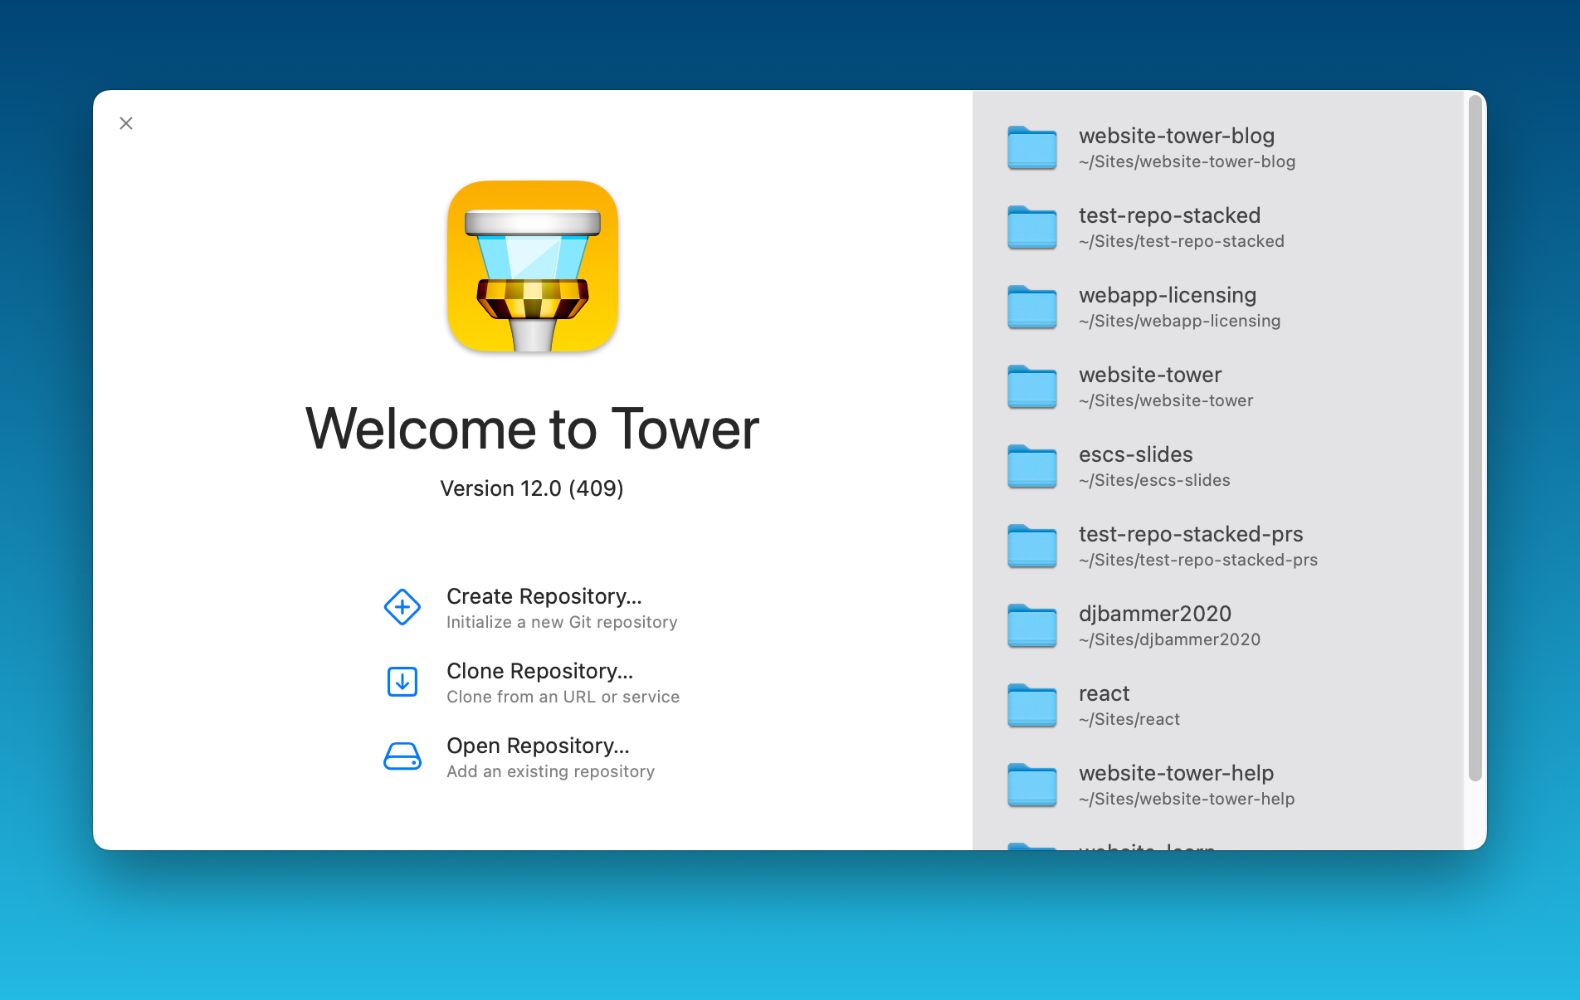This screenshot has height=1000, width=1580.
Task: Open the website-tower repository
Action: [x=1150, y=376]
